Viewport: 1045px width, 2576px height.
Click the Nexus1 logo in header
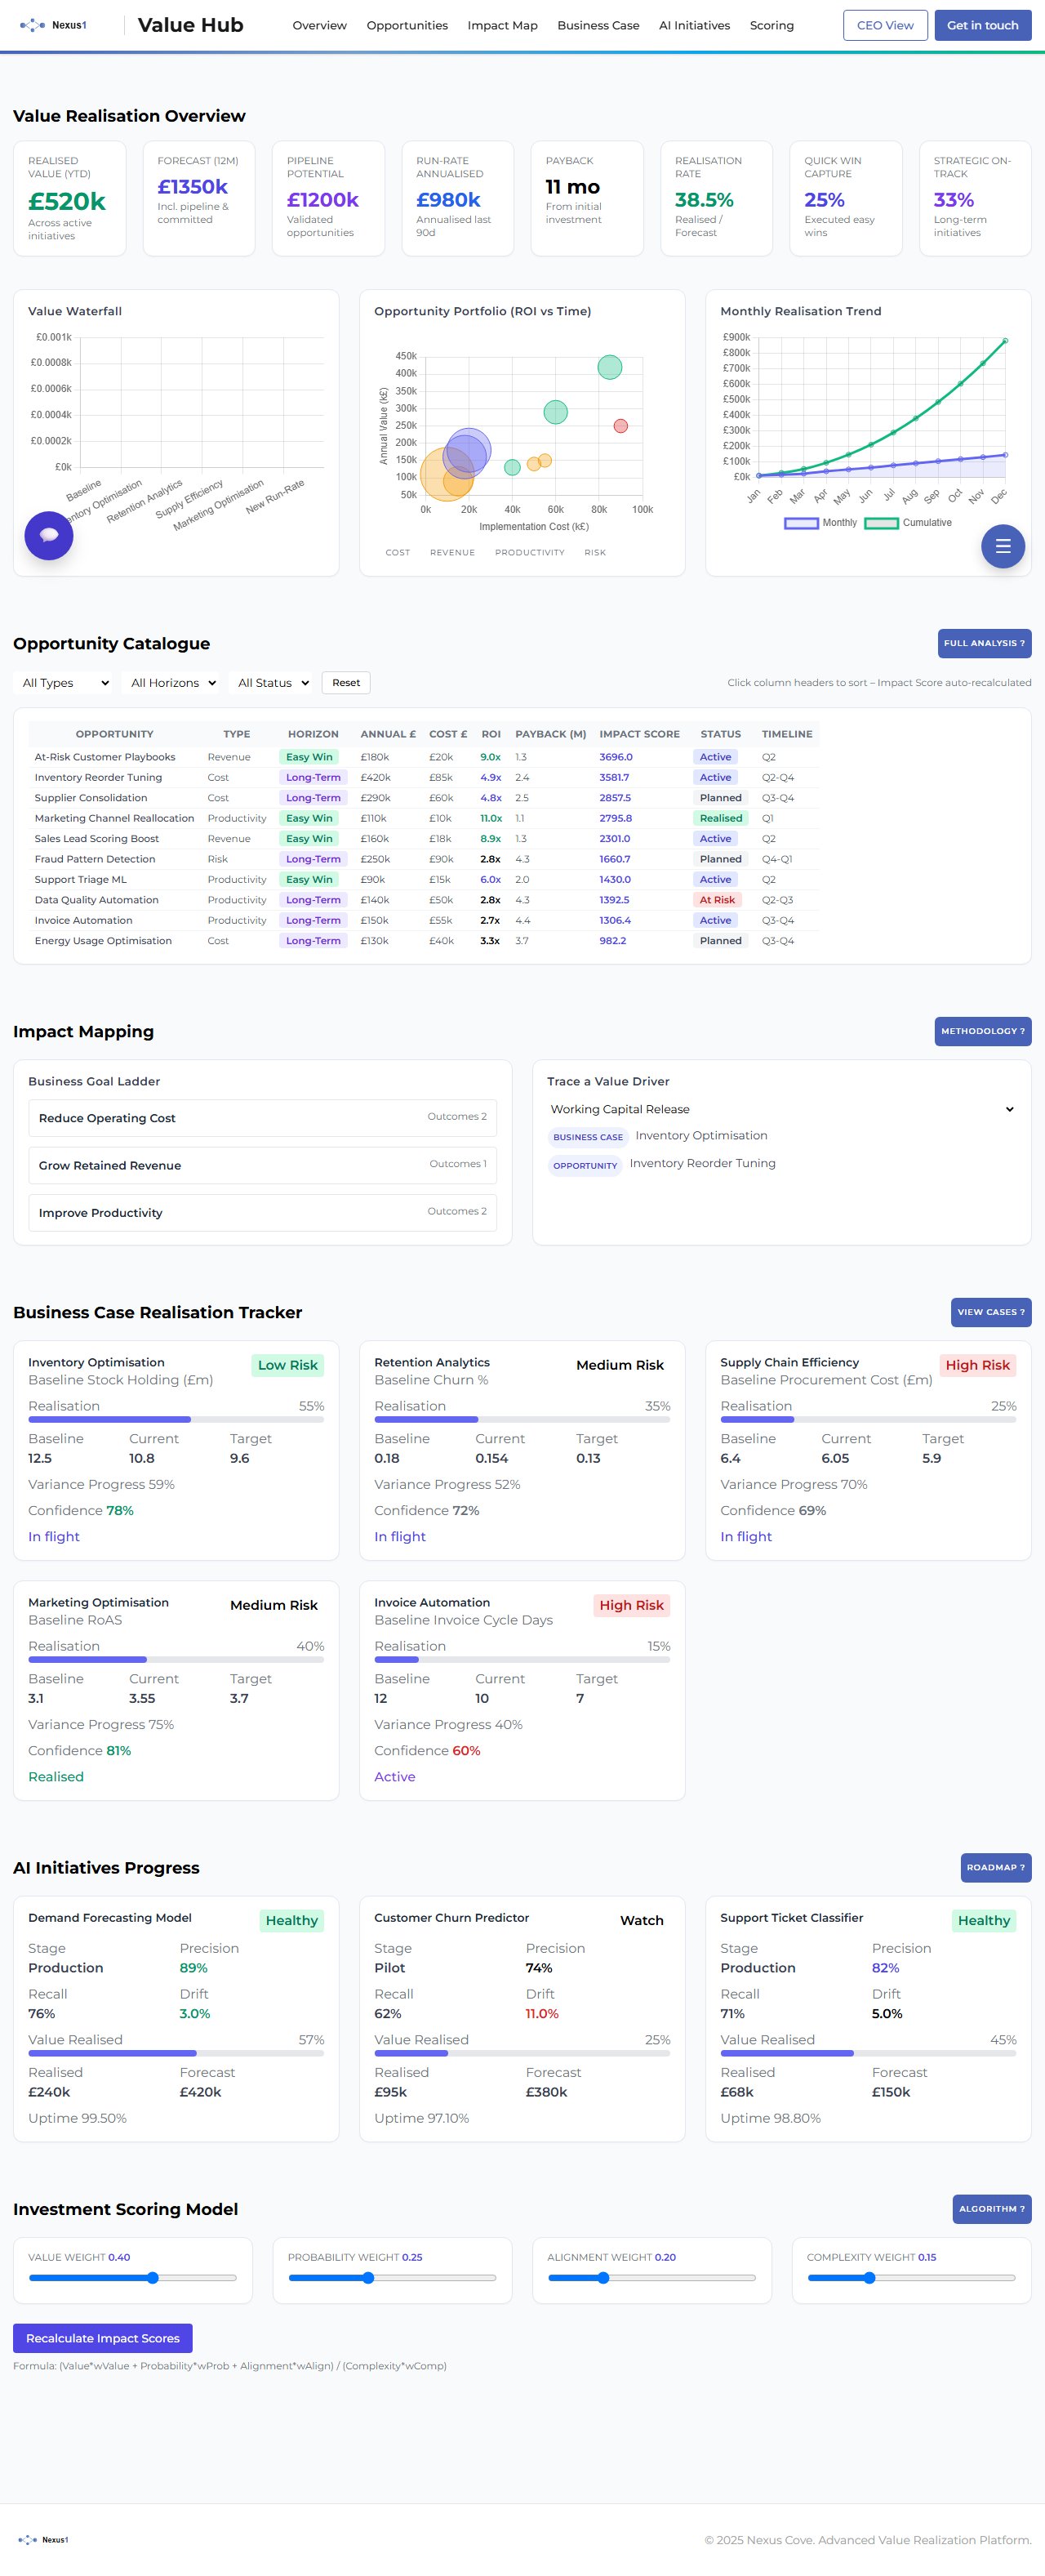(x=54, y=25)
